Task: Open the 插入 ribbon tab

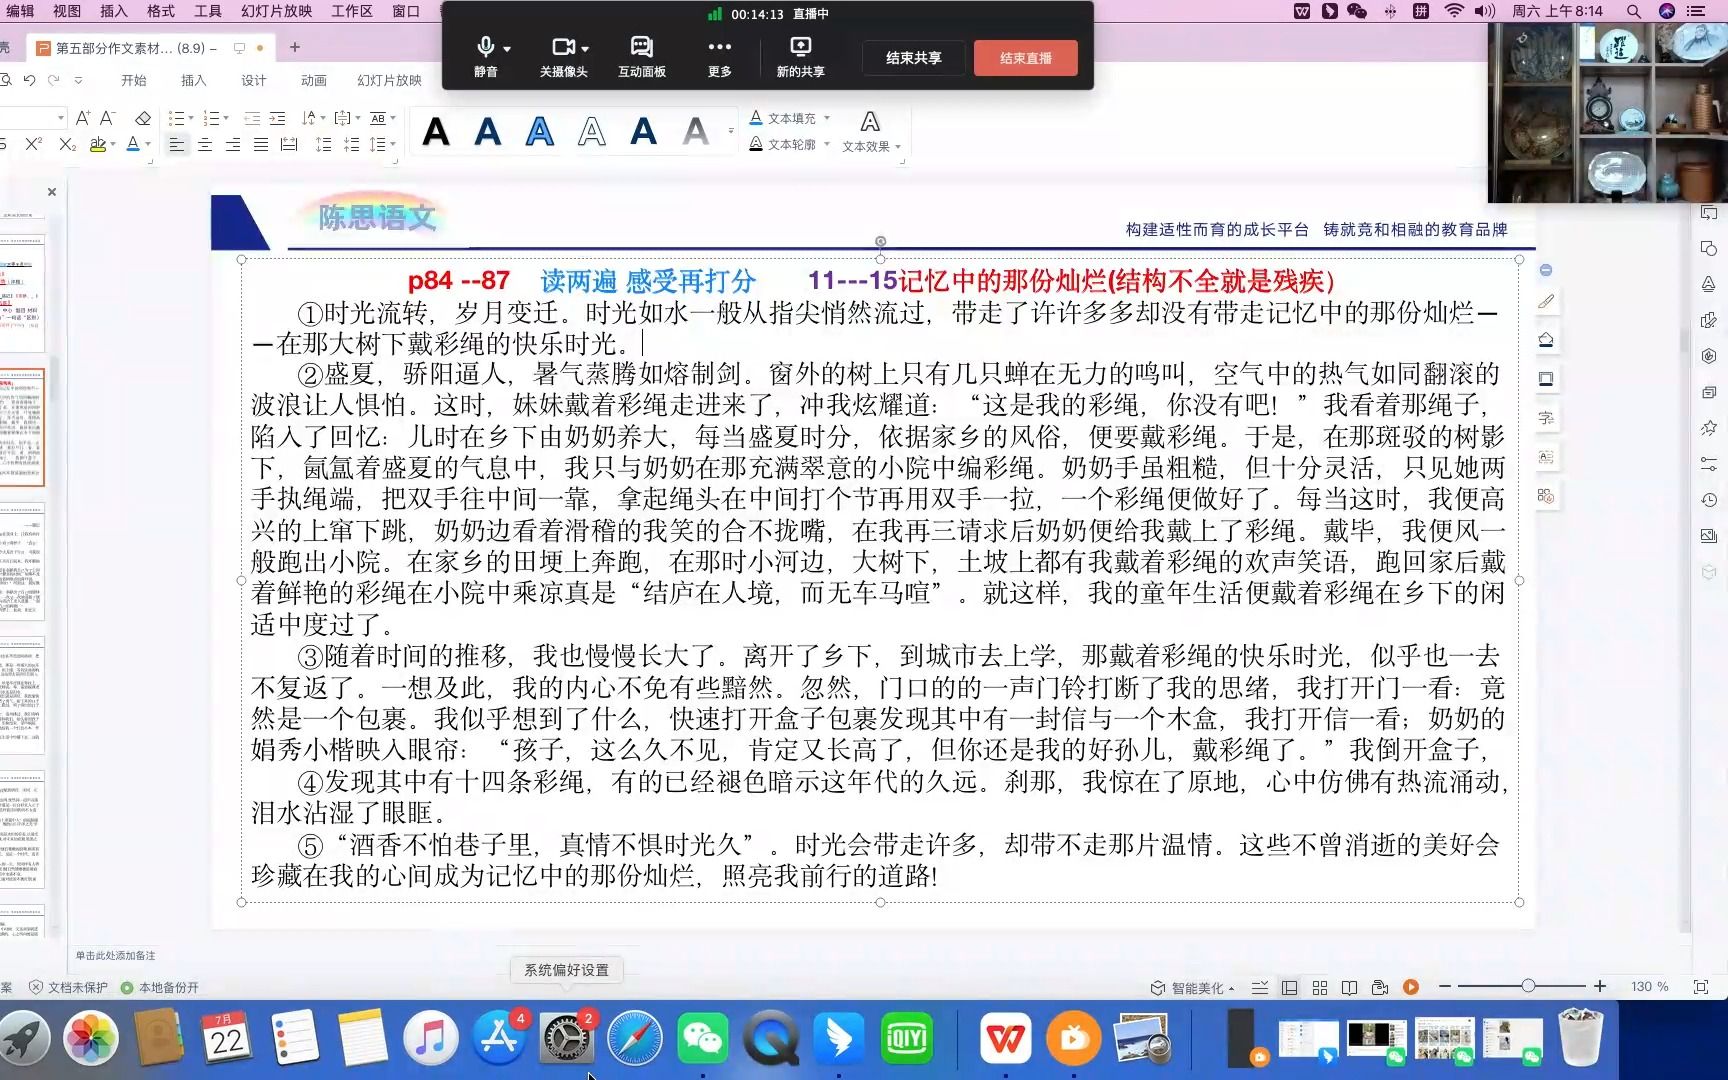Action: 193,80
